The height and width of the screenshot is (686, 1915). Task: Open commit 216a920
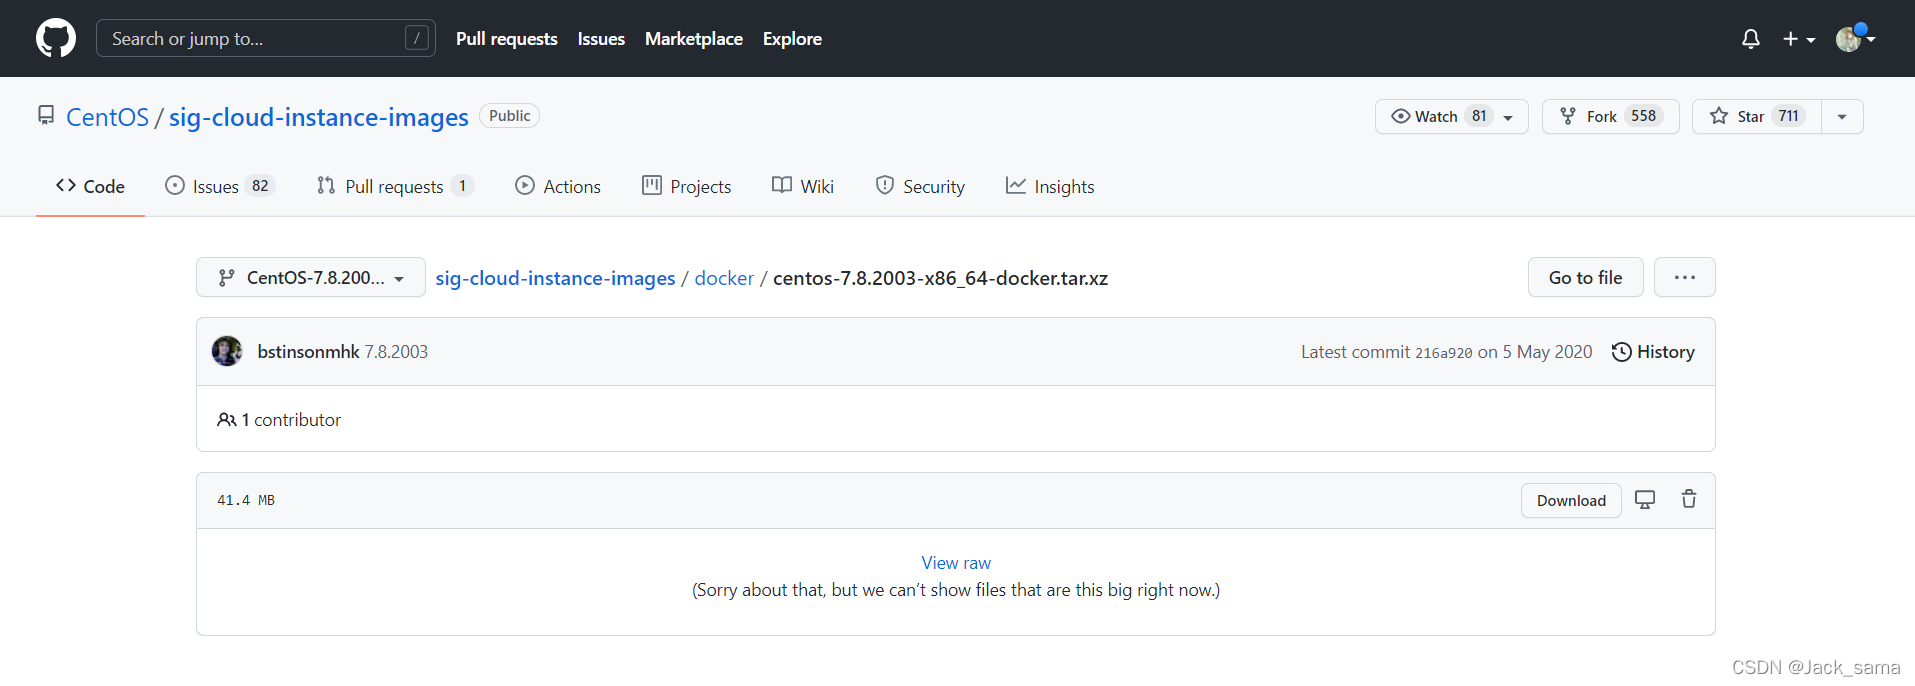pos(1443,353)
